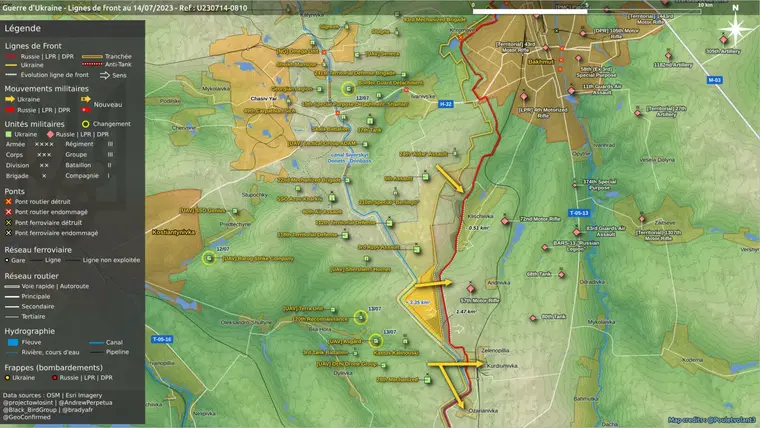Click the Georgian Legion unit marker

click(319, 89)
